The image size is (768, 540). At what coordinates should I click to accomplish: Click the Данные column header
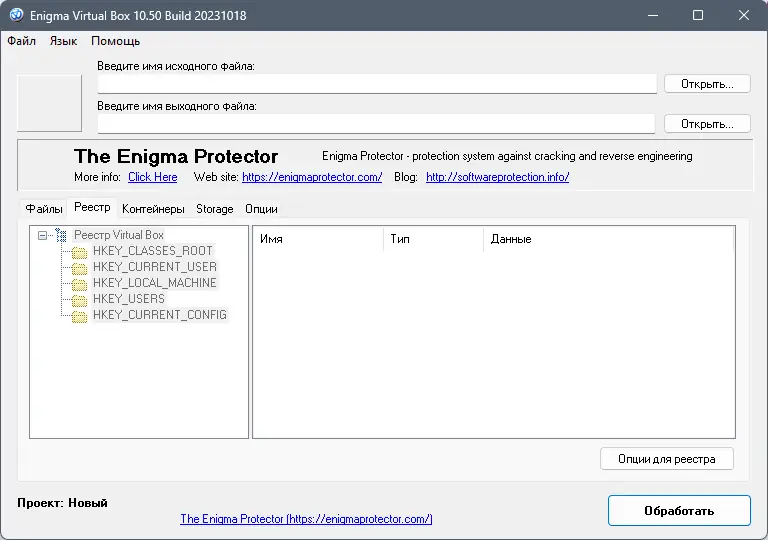[609, 239]
